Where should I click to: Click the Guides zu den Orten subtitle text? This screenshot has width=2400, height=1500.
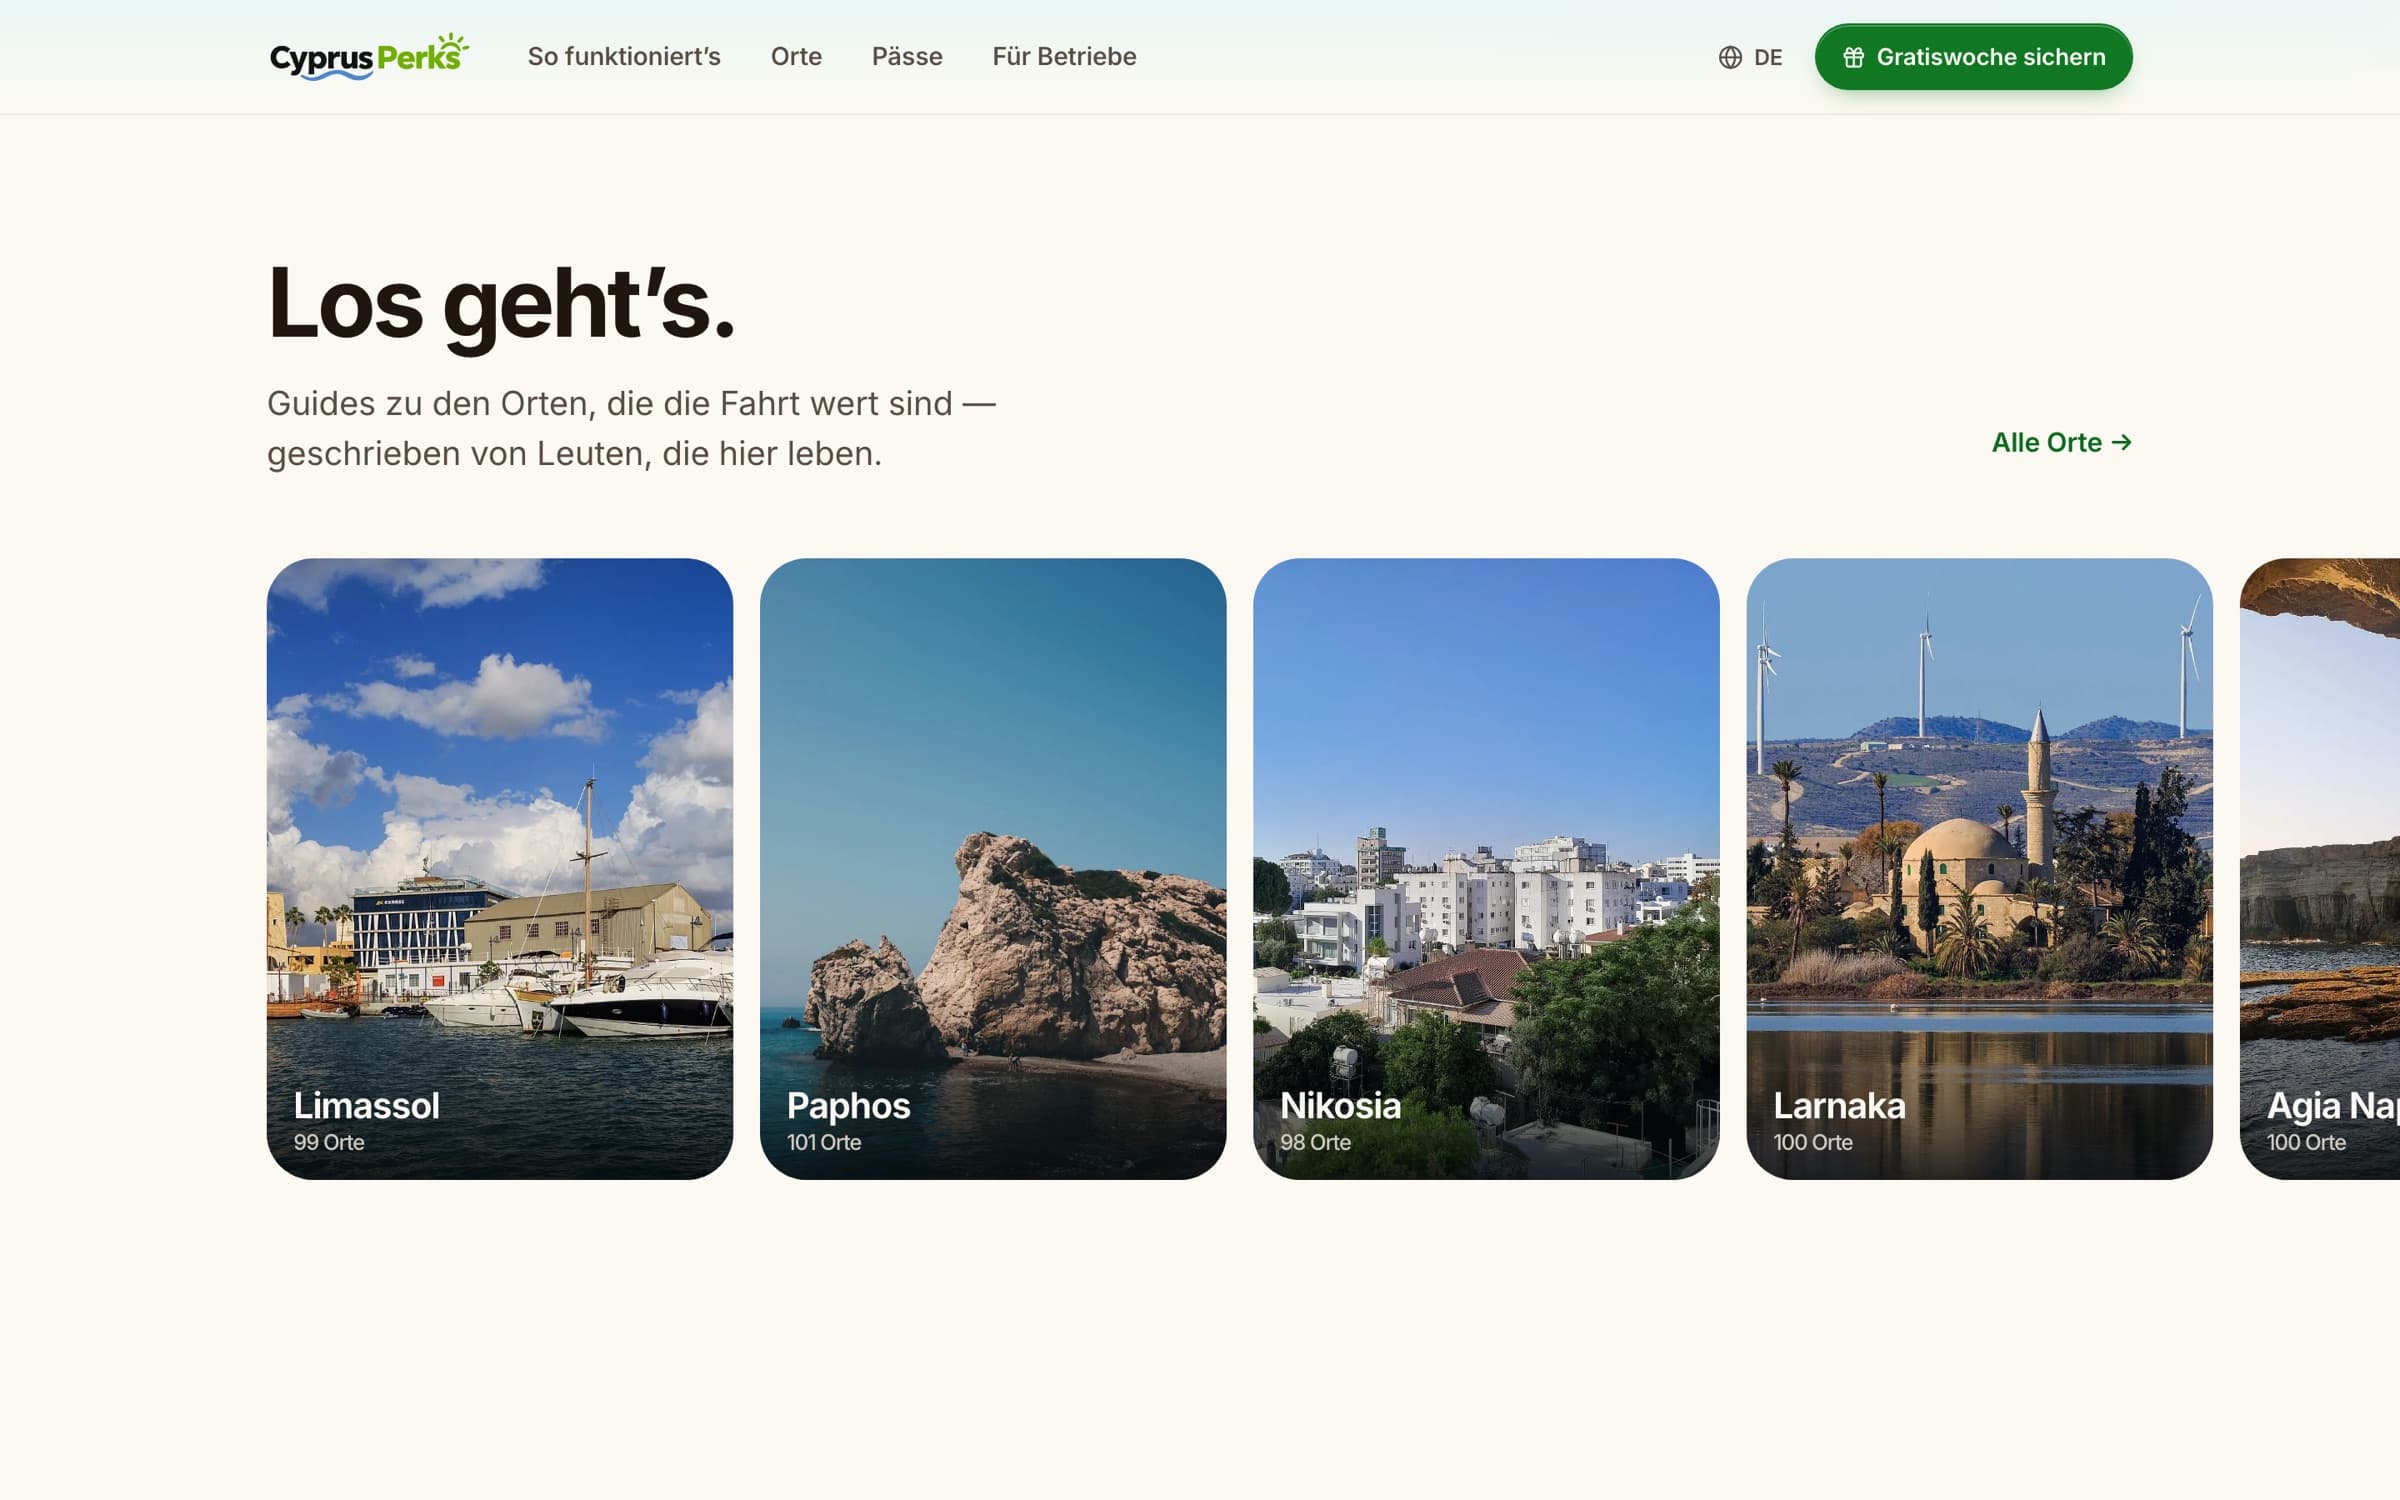coord(632,428)
